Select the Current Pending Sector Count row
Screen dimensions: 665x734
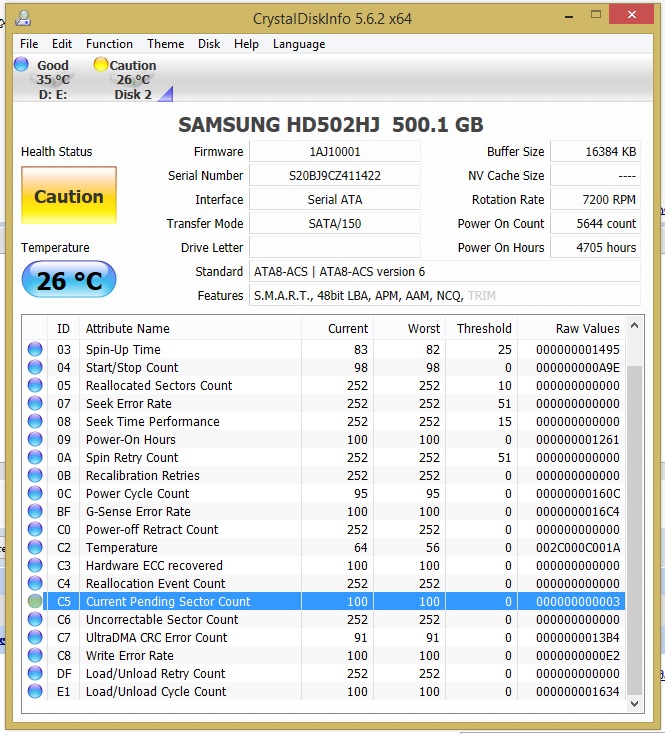(x=323, y=601)
